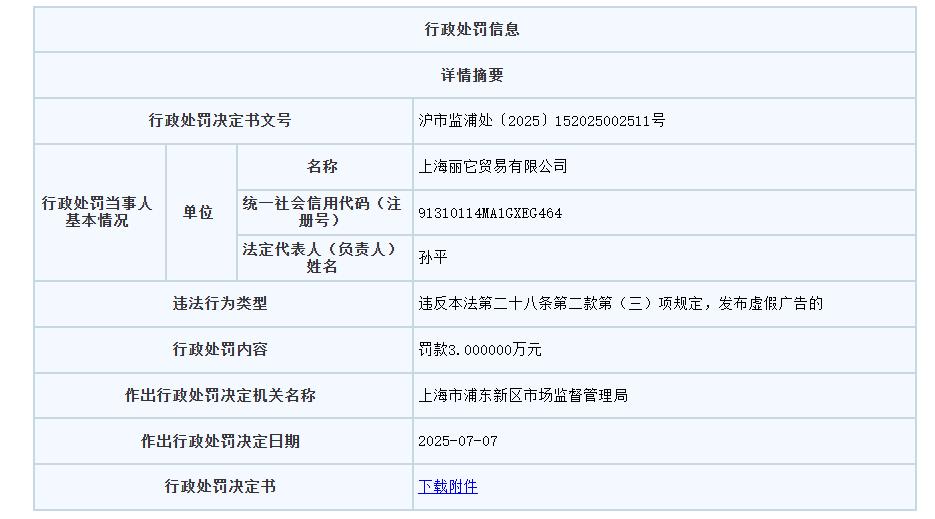This screenshot has width=935, height=519.
Task: Click the 名称 label cell
Action: (x=322, y=166)
